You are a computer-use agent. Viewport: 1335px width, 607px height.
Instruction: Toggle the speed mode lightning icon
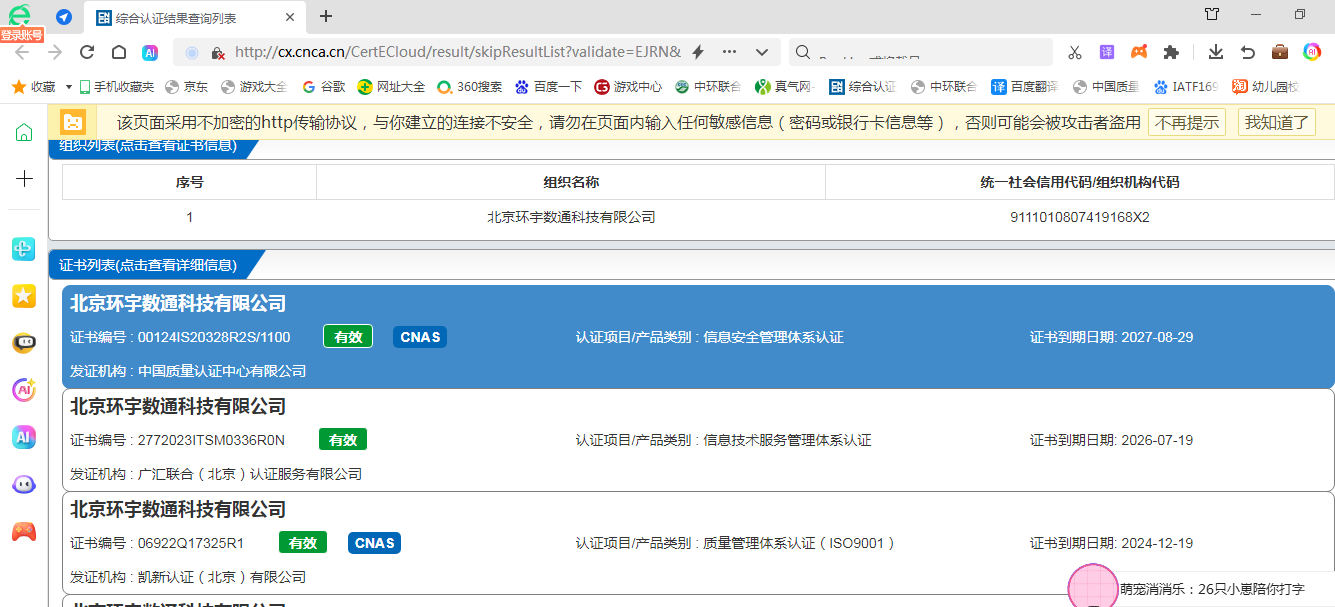click(x=698, y=52)
